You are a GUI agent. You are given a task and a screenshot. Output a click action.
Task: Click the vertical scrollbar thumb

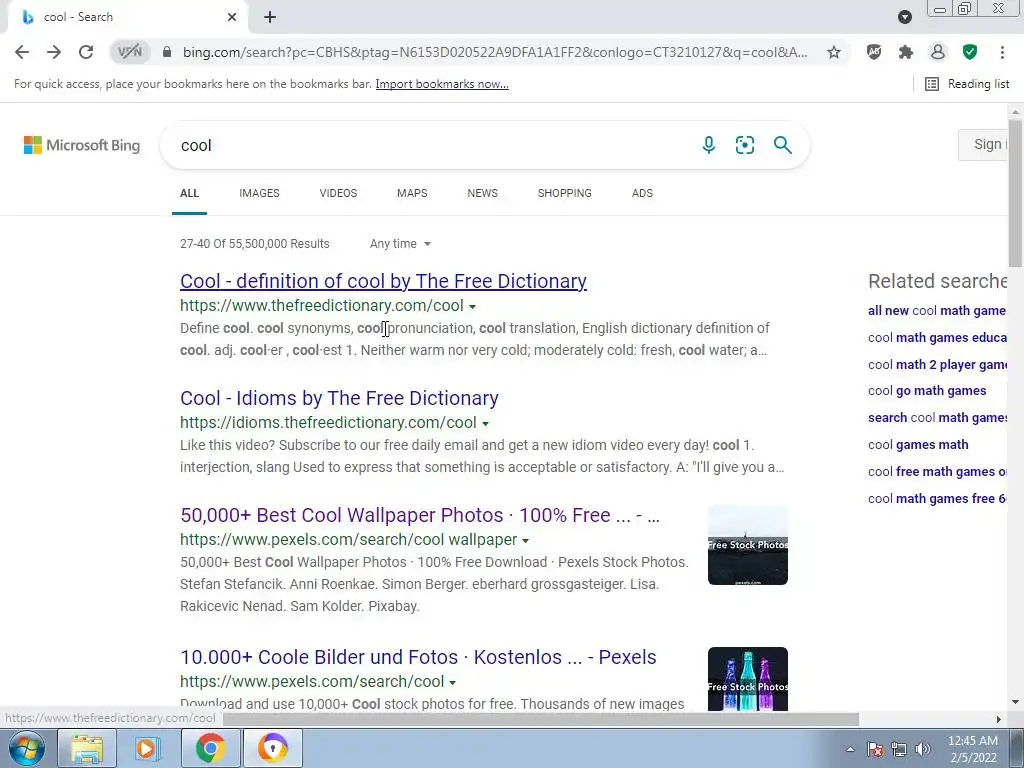click(x=1015, y=193)
